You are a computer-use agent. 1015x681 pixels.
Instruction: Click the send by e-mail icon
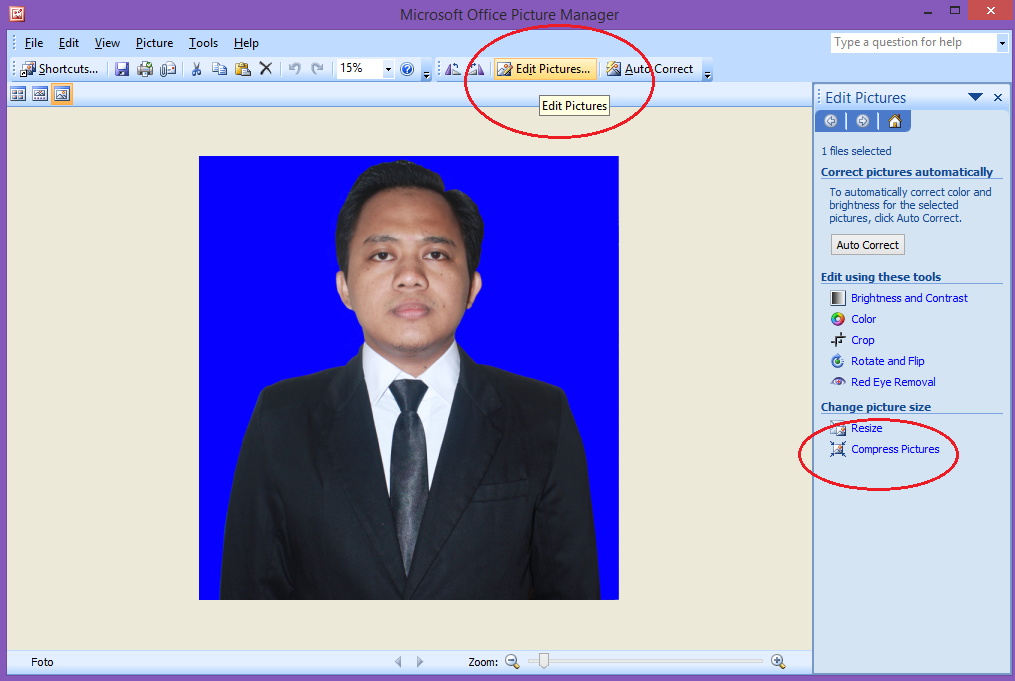coord(168,69)
